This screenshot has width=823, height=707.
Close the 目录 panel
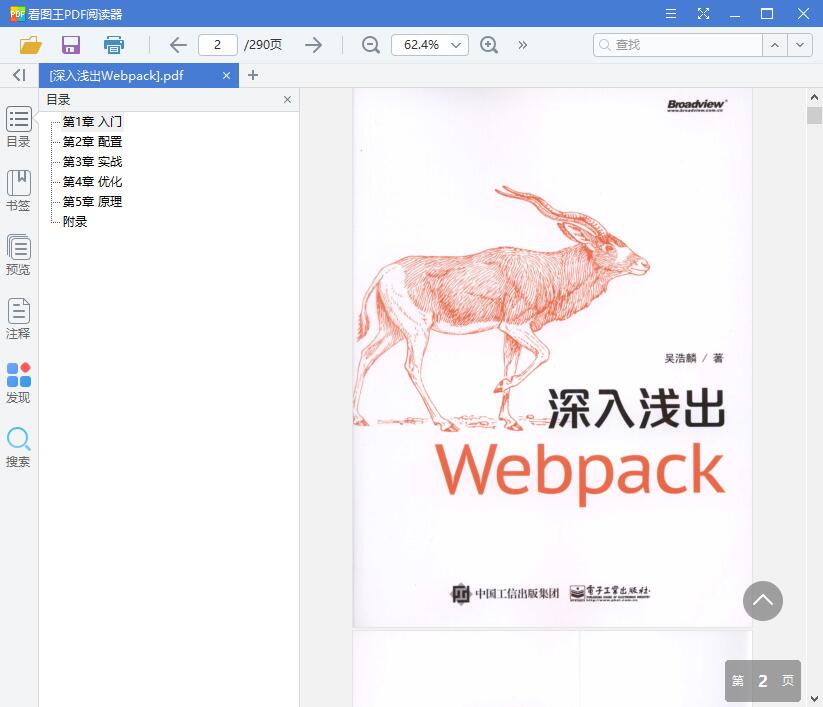point(287,100)
